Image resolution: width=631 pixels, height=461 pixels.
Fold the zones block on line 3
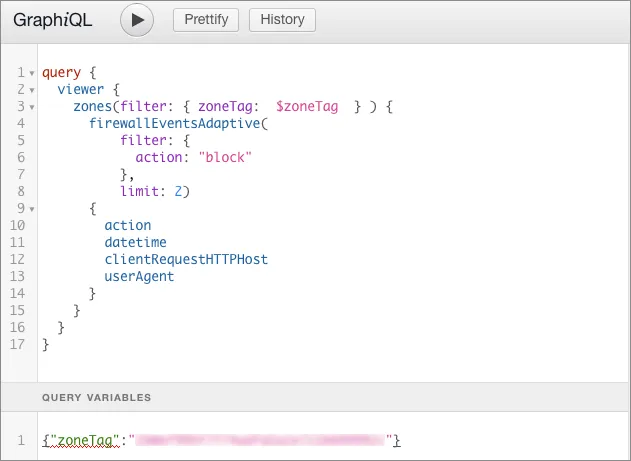32,107
